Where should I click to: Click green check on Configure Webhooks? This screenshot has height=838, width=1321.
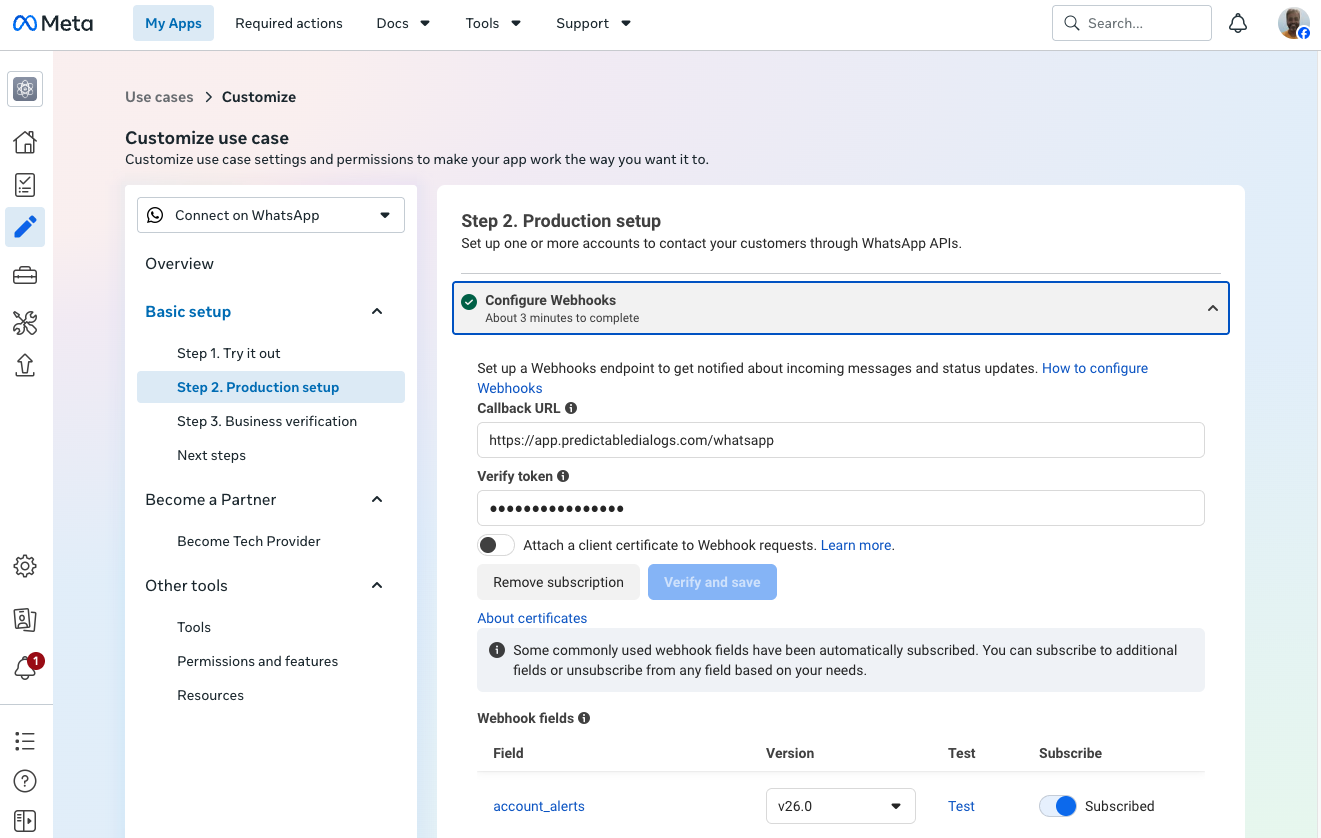click(x=469, y=302)
